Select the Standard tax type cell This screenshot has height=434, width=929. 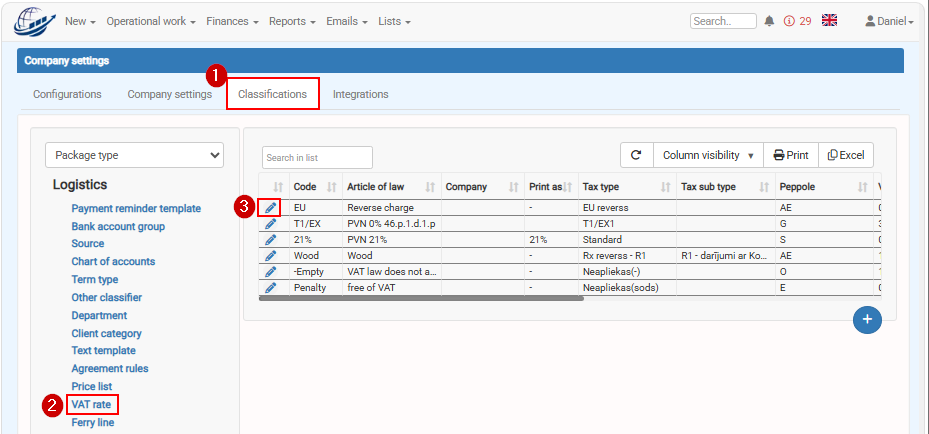click(x=627, y=240)
